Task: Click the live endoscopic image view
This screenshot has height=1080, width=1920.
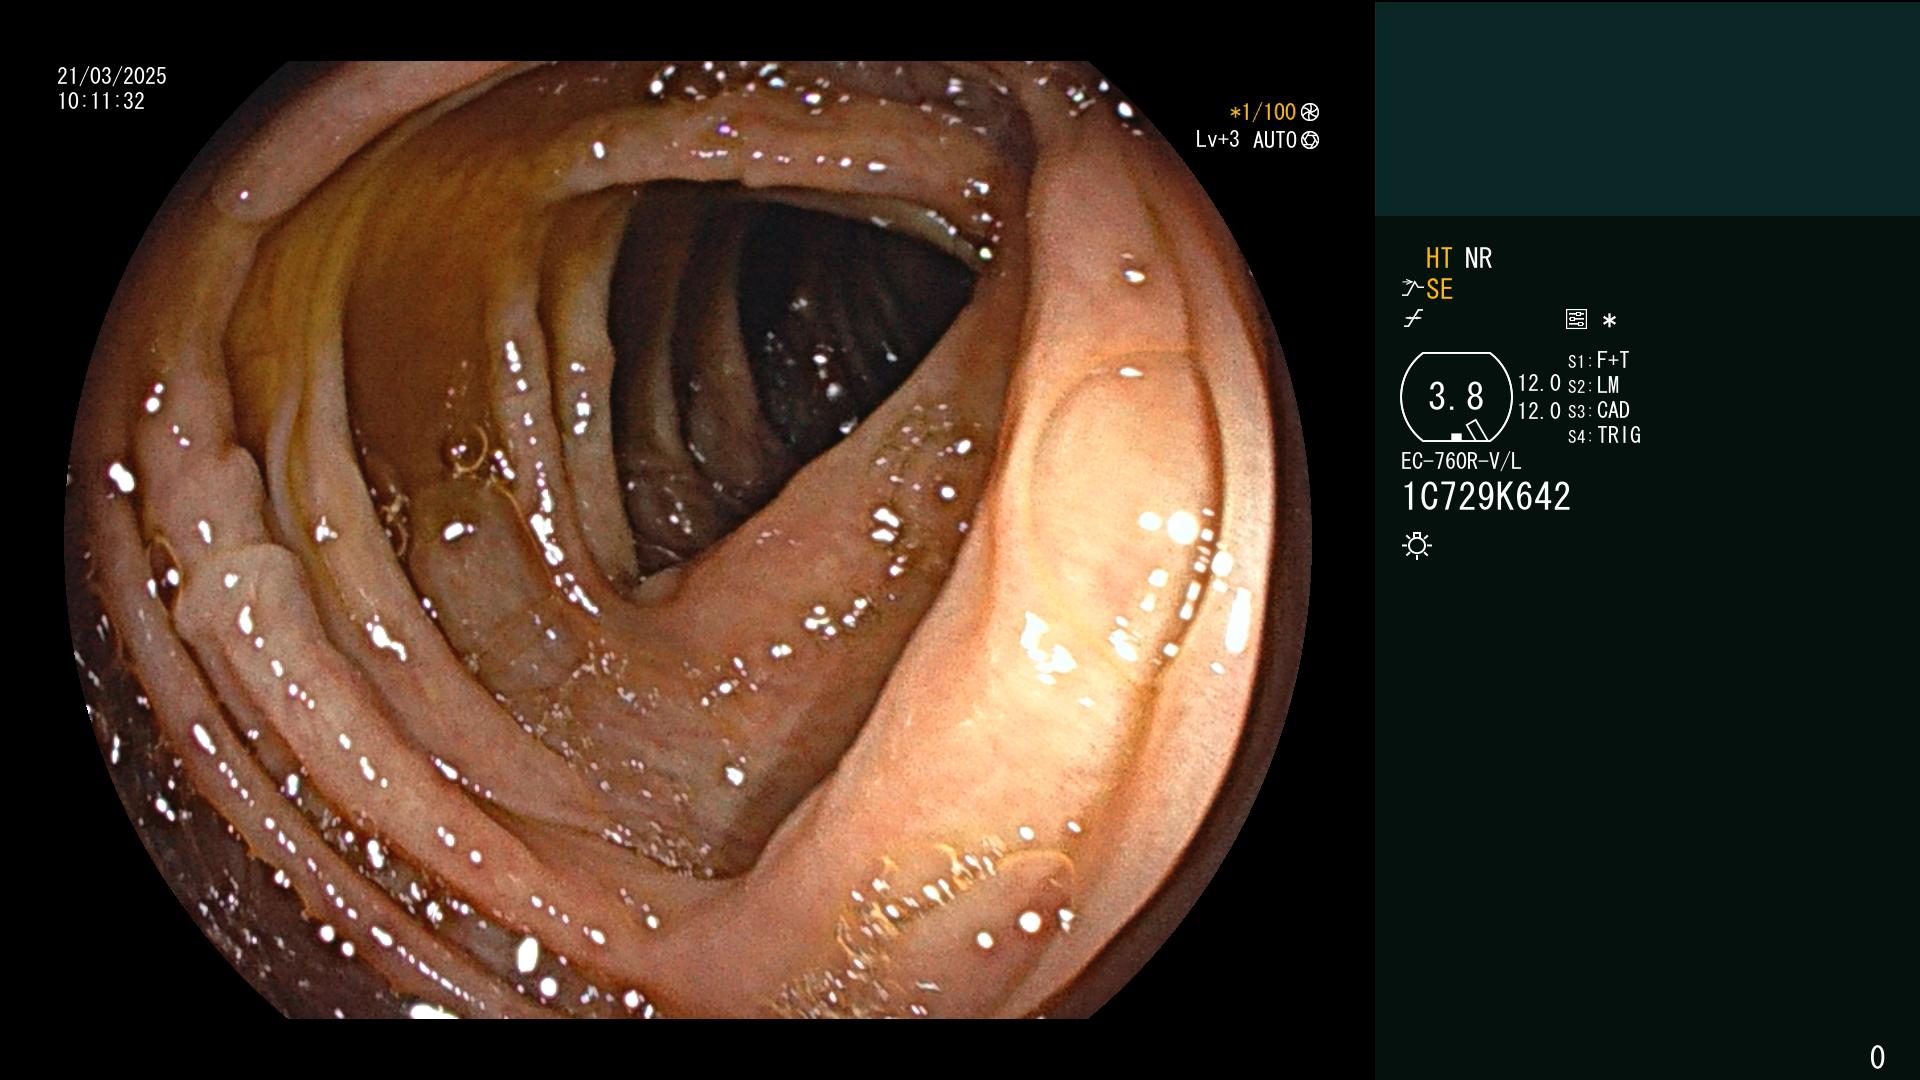Action: [688, 540]
